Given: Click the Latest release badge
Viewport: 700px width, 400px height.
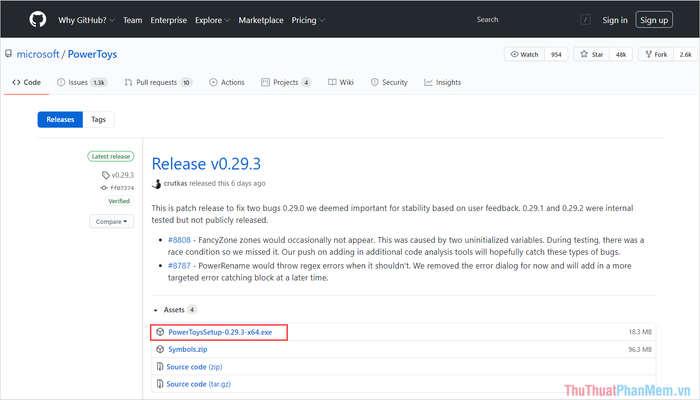Looking at the screenshot, I should (111, 156).
